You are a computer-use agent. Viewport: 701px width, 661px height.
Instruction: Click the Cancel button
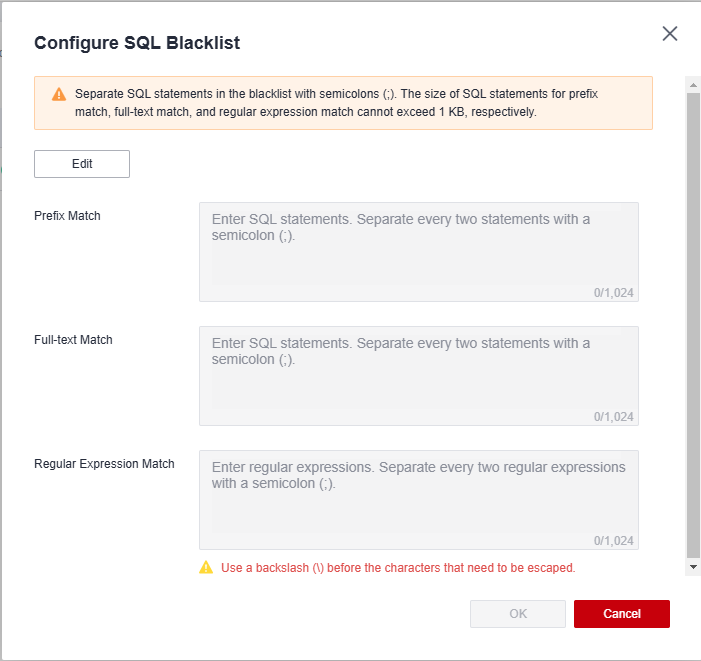point(621,614)
